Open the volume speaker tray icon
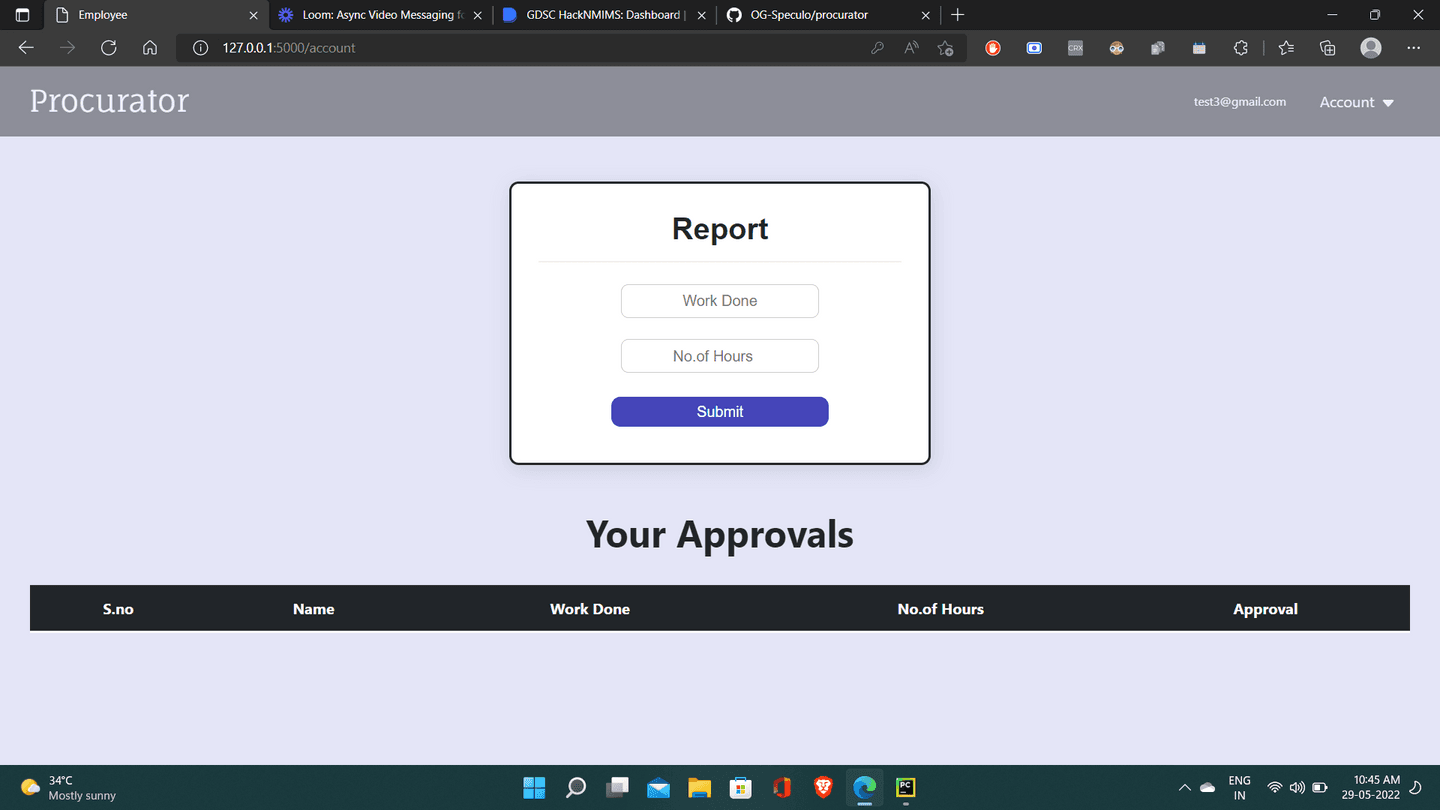The image size is (1440, 810). (1297, 788)
